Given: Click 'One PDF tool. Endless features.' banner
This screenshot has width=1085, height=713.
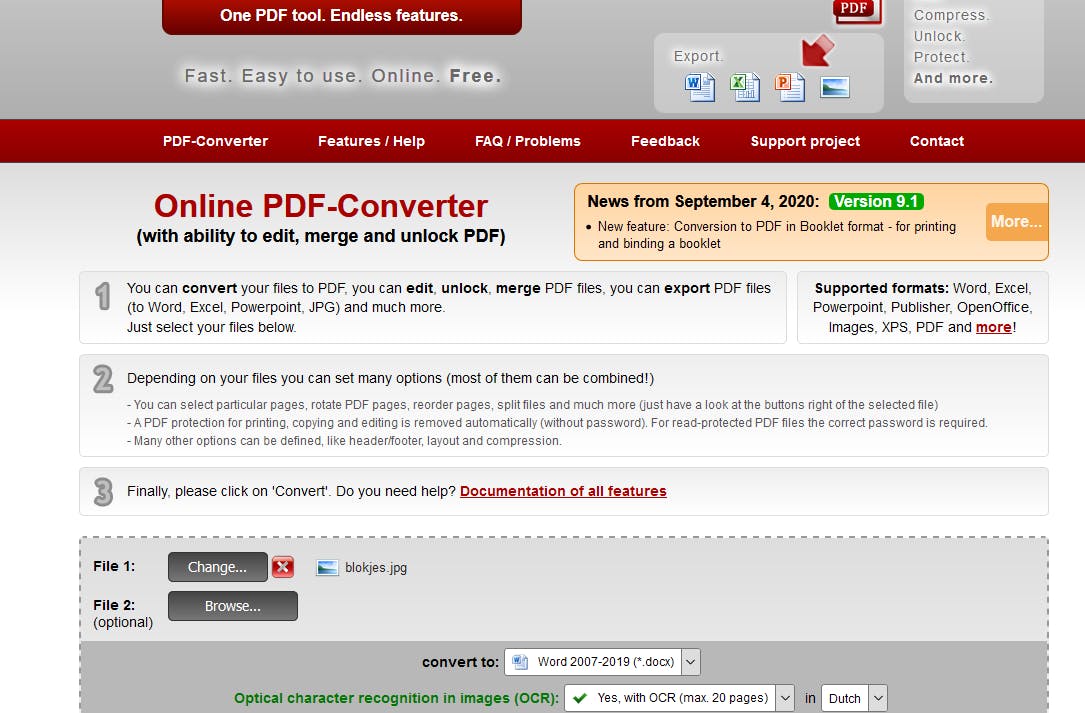Looking at the screenshot, I should [x=341, y=15].
